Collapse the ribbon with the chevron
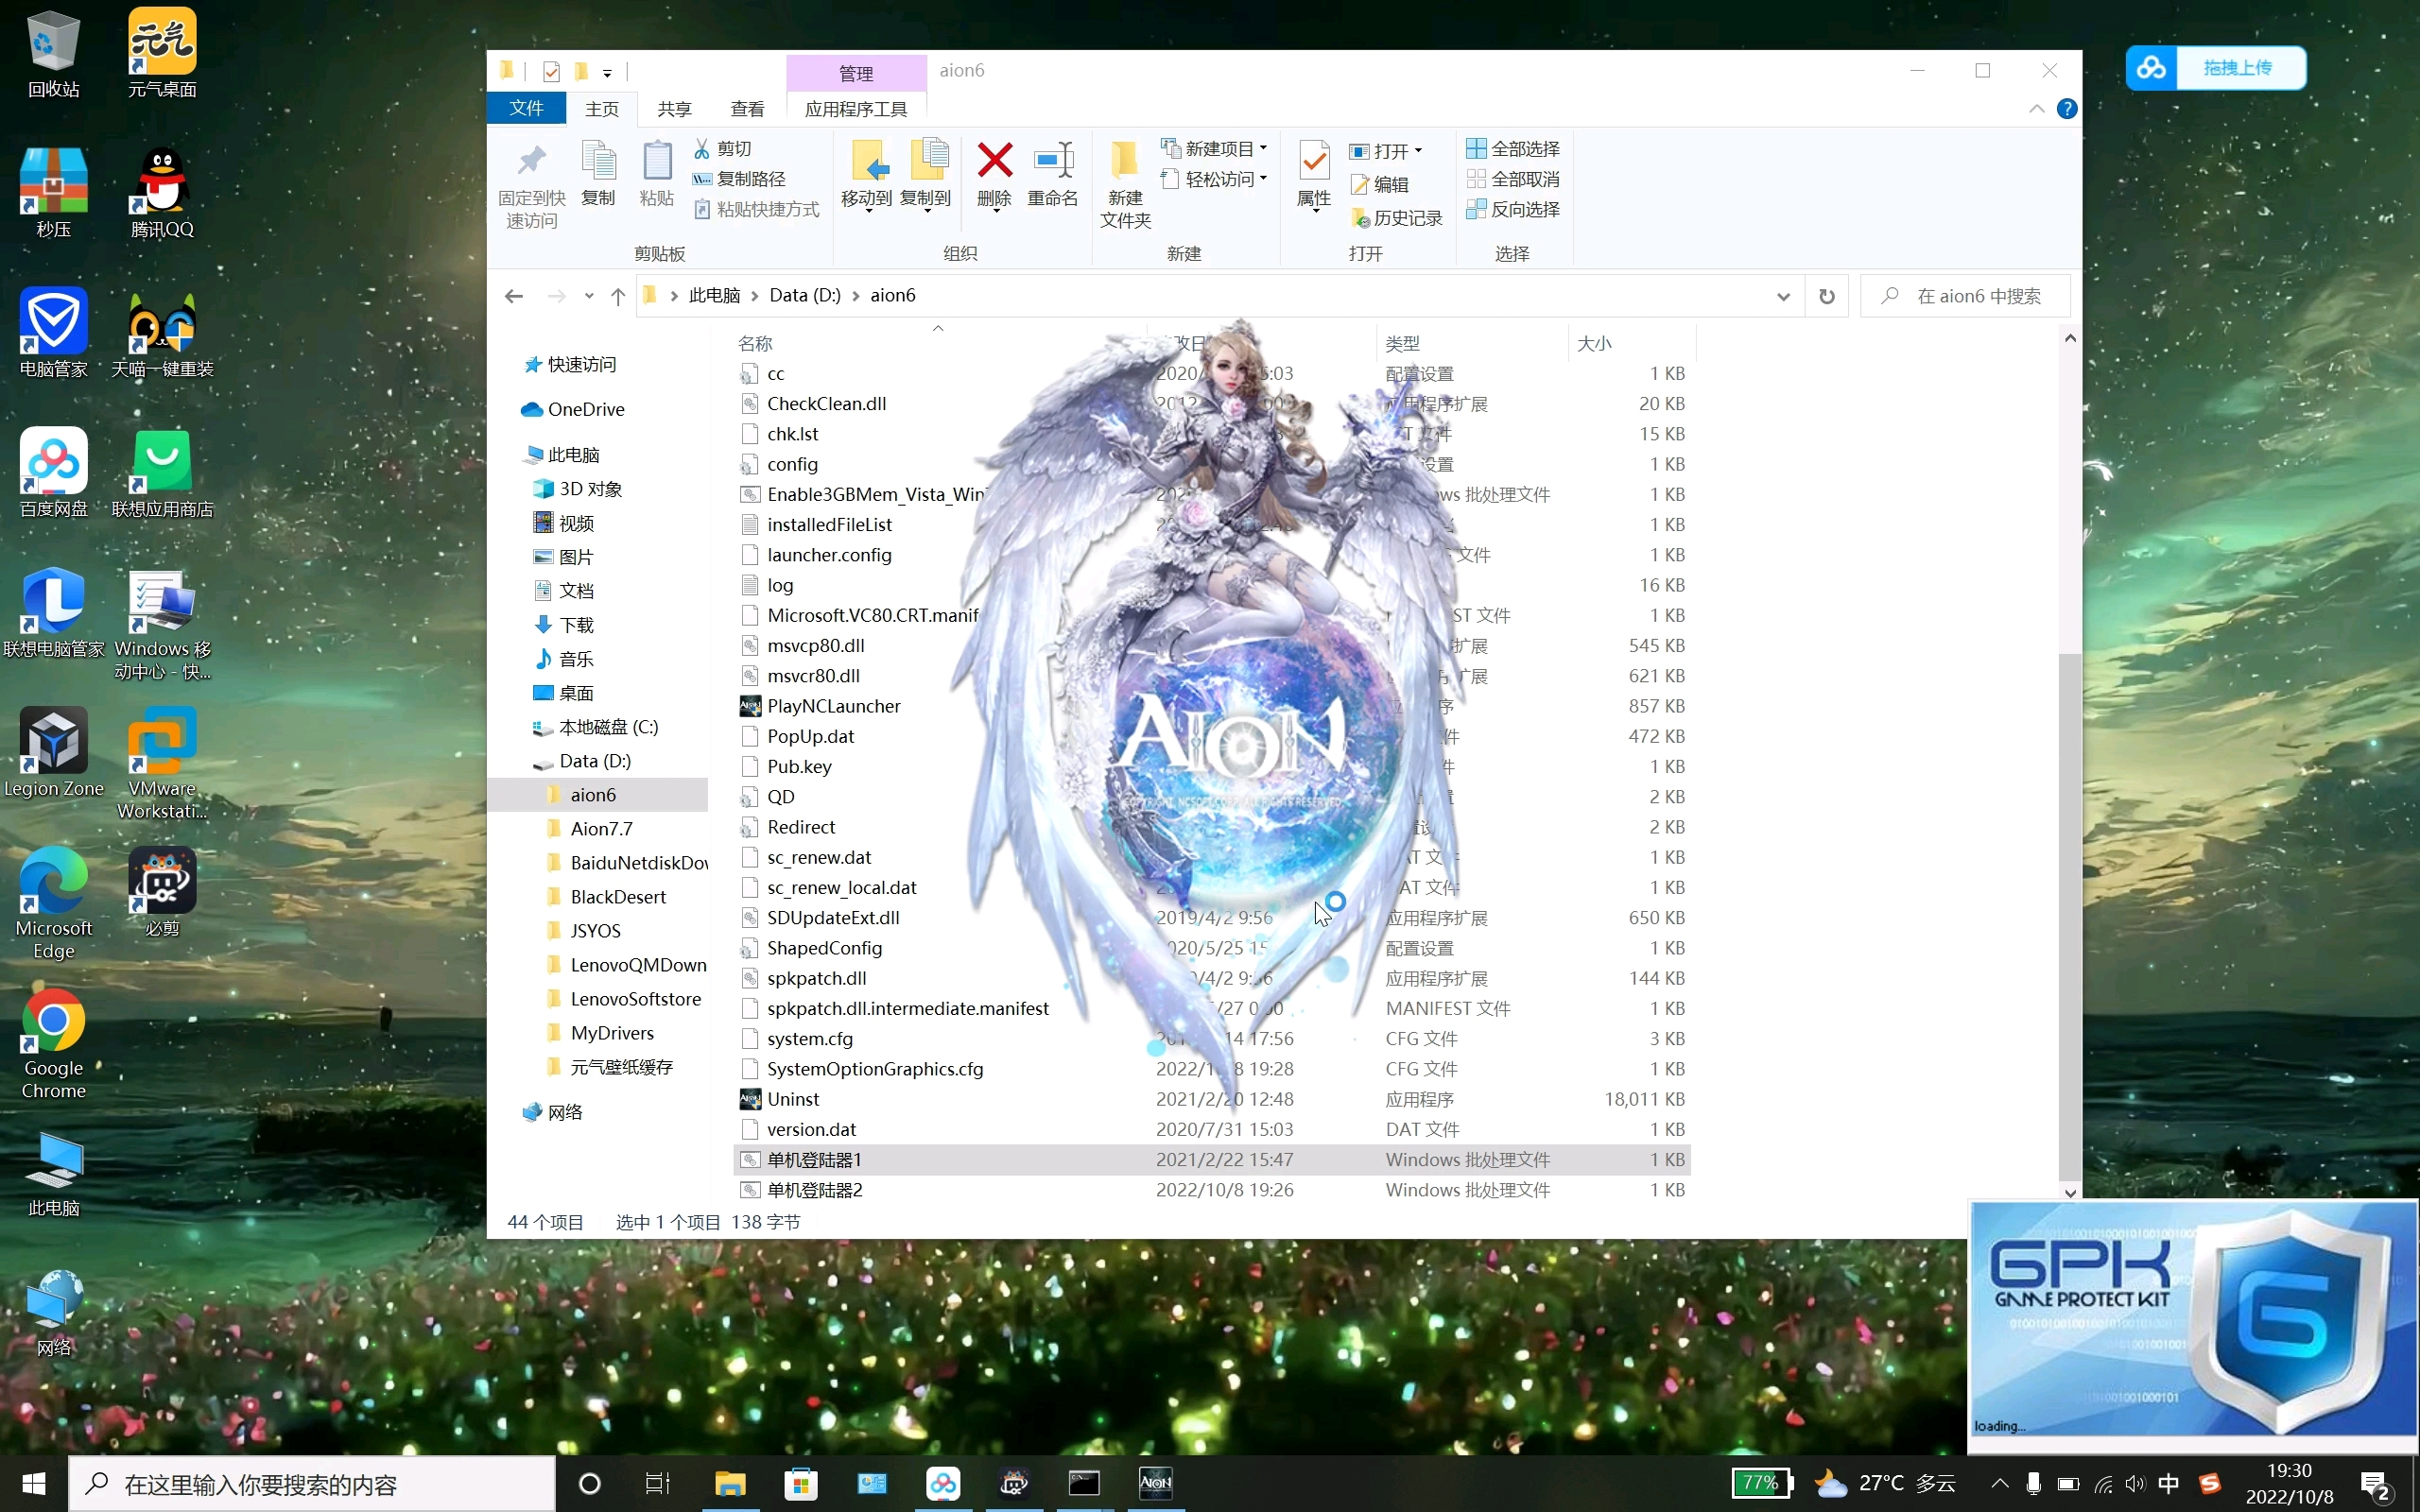The height and width of the screenshot is (1512, 2420). (2037, 109)
